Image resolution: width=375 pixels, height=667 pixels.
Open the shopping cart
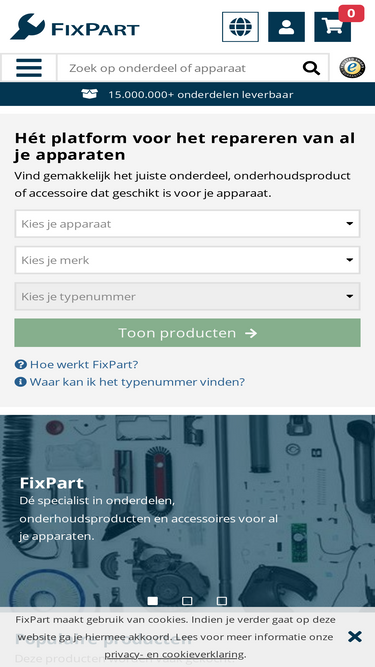pos(332,27)
